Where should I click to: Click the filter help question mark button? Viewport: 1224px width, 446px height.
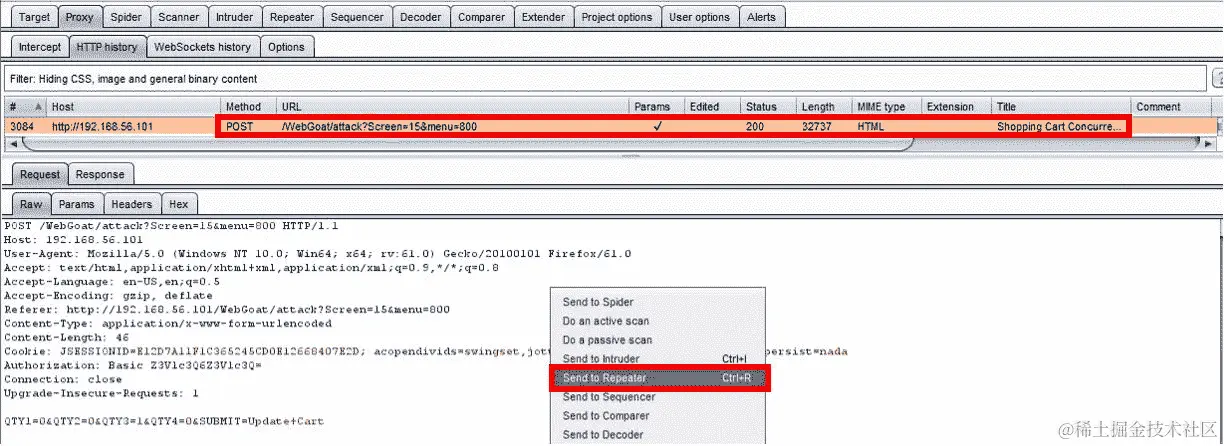(x=1218, y=79)
